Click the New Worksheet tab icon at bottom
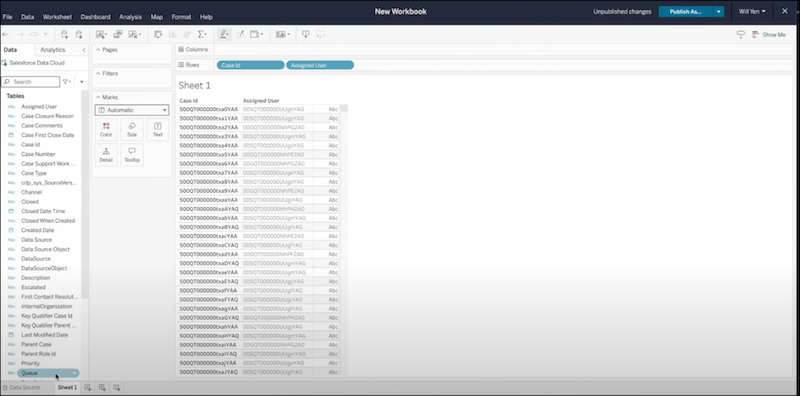 tap(88, 387)
